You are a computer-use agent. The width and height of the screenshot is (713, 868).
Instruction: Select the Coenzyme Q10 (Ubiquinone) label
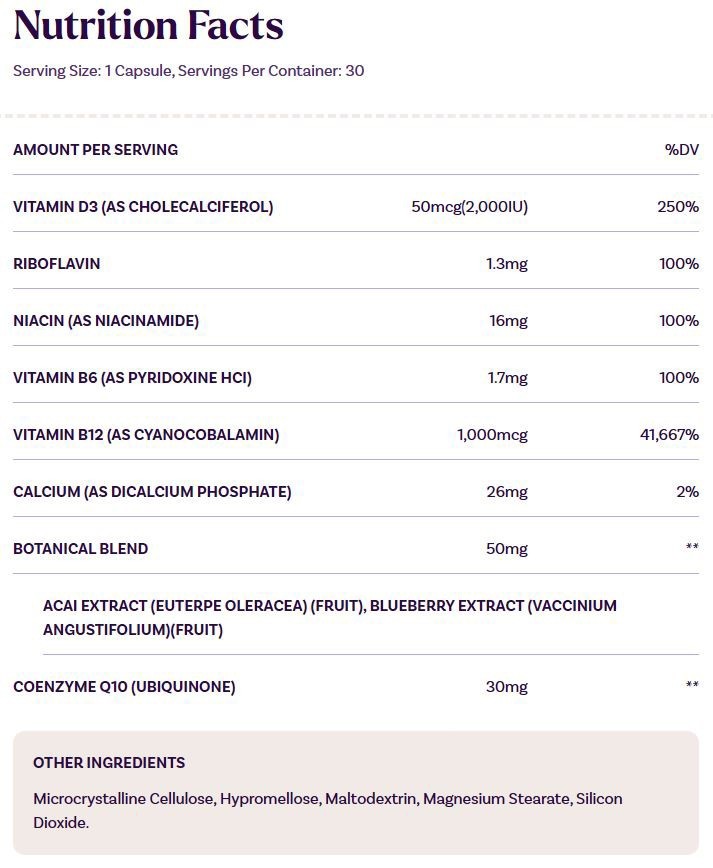(125, 686)
